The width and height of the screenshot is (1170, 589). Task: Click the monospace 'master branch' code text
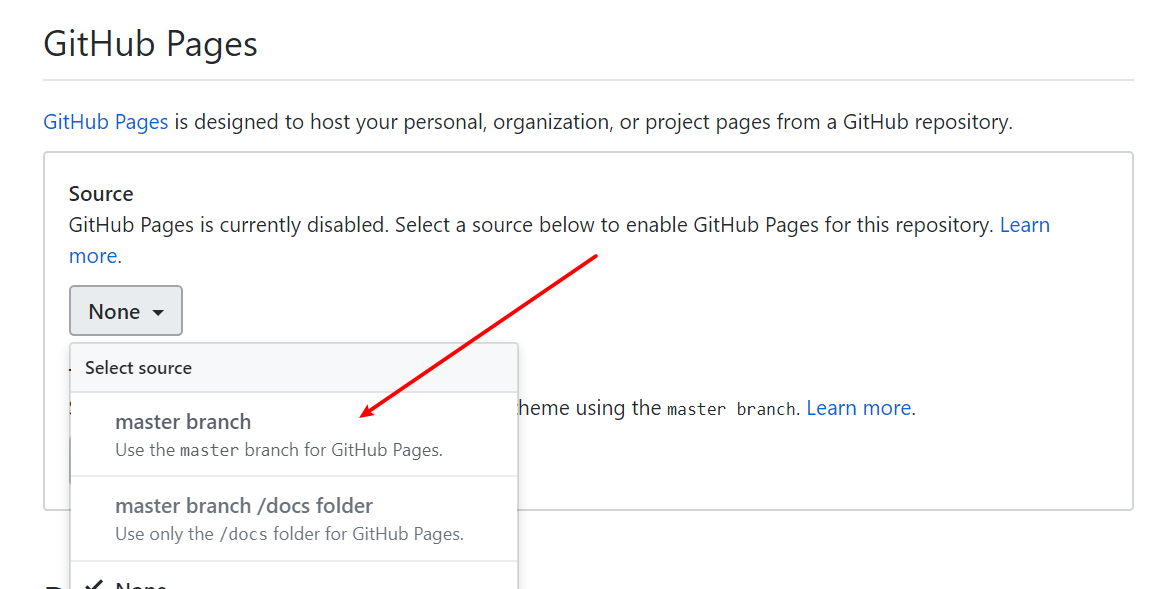(x=730, y=409)
